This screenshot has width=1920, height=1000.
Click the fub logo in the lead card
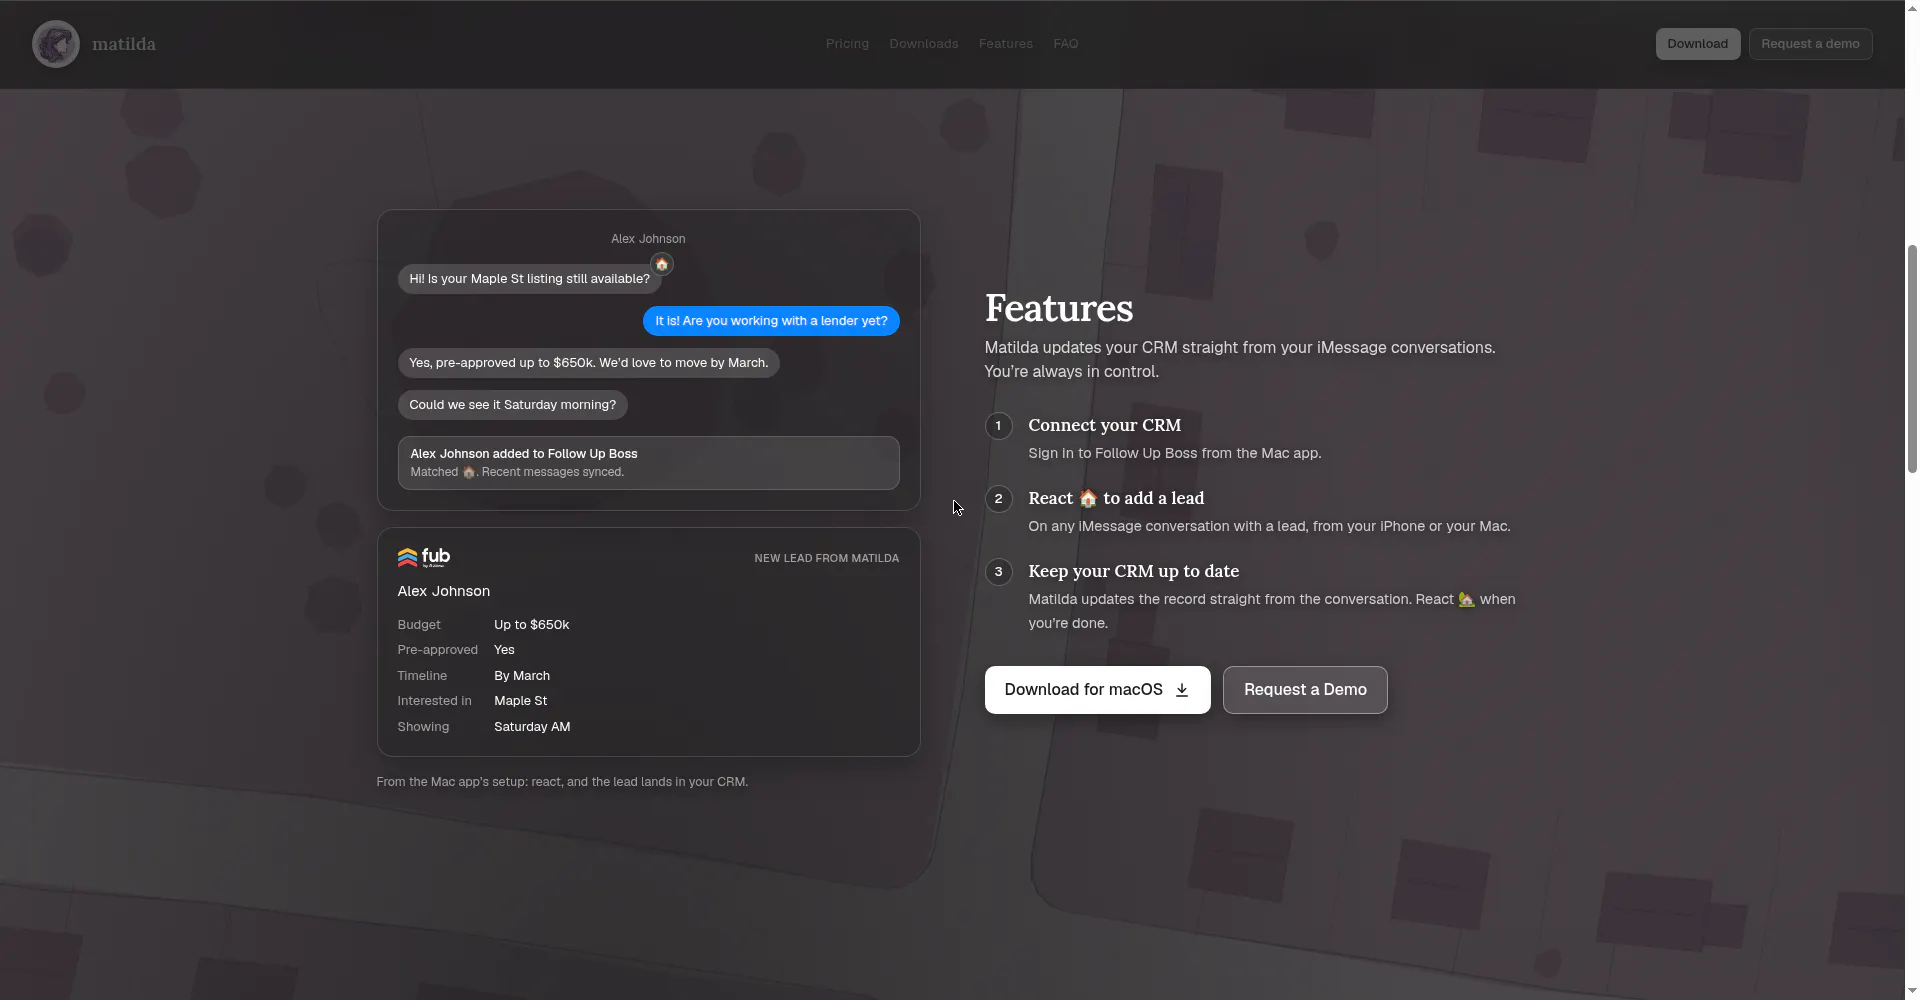(424, 557)
